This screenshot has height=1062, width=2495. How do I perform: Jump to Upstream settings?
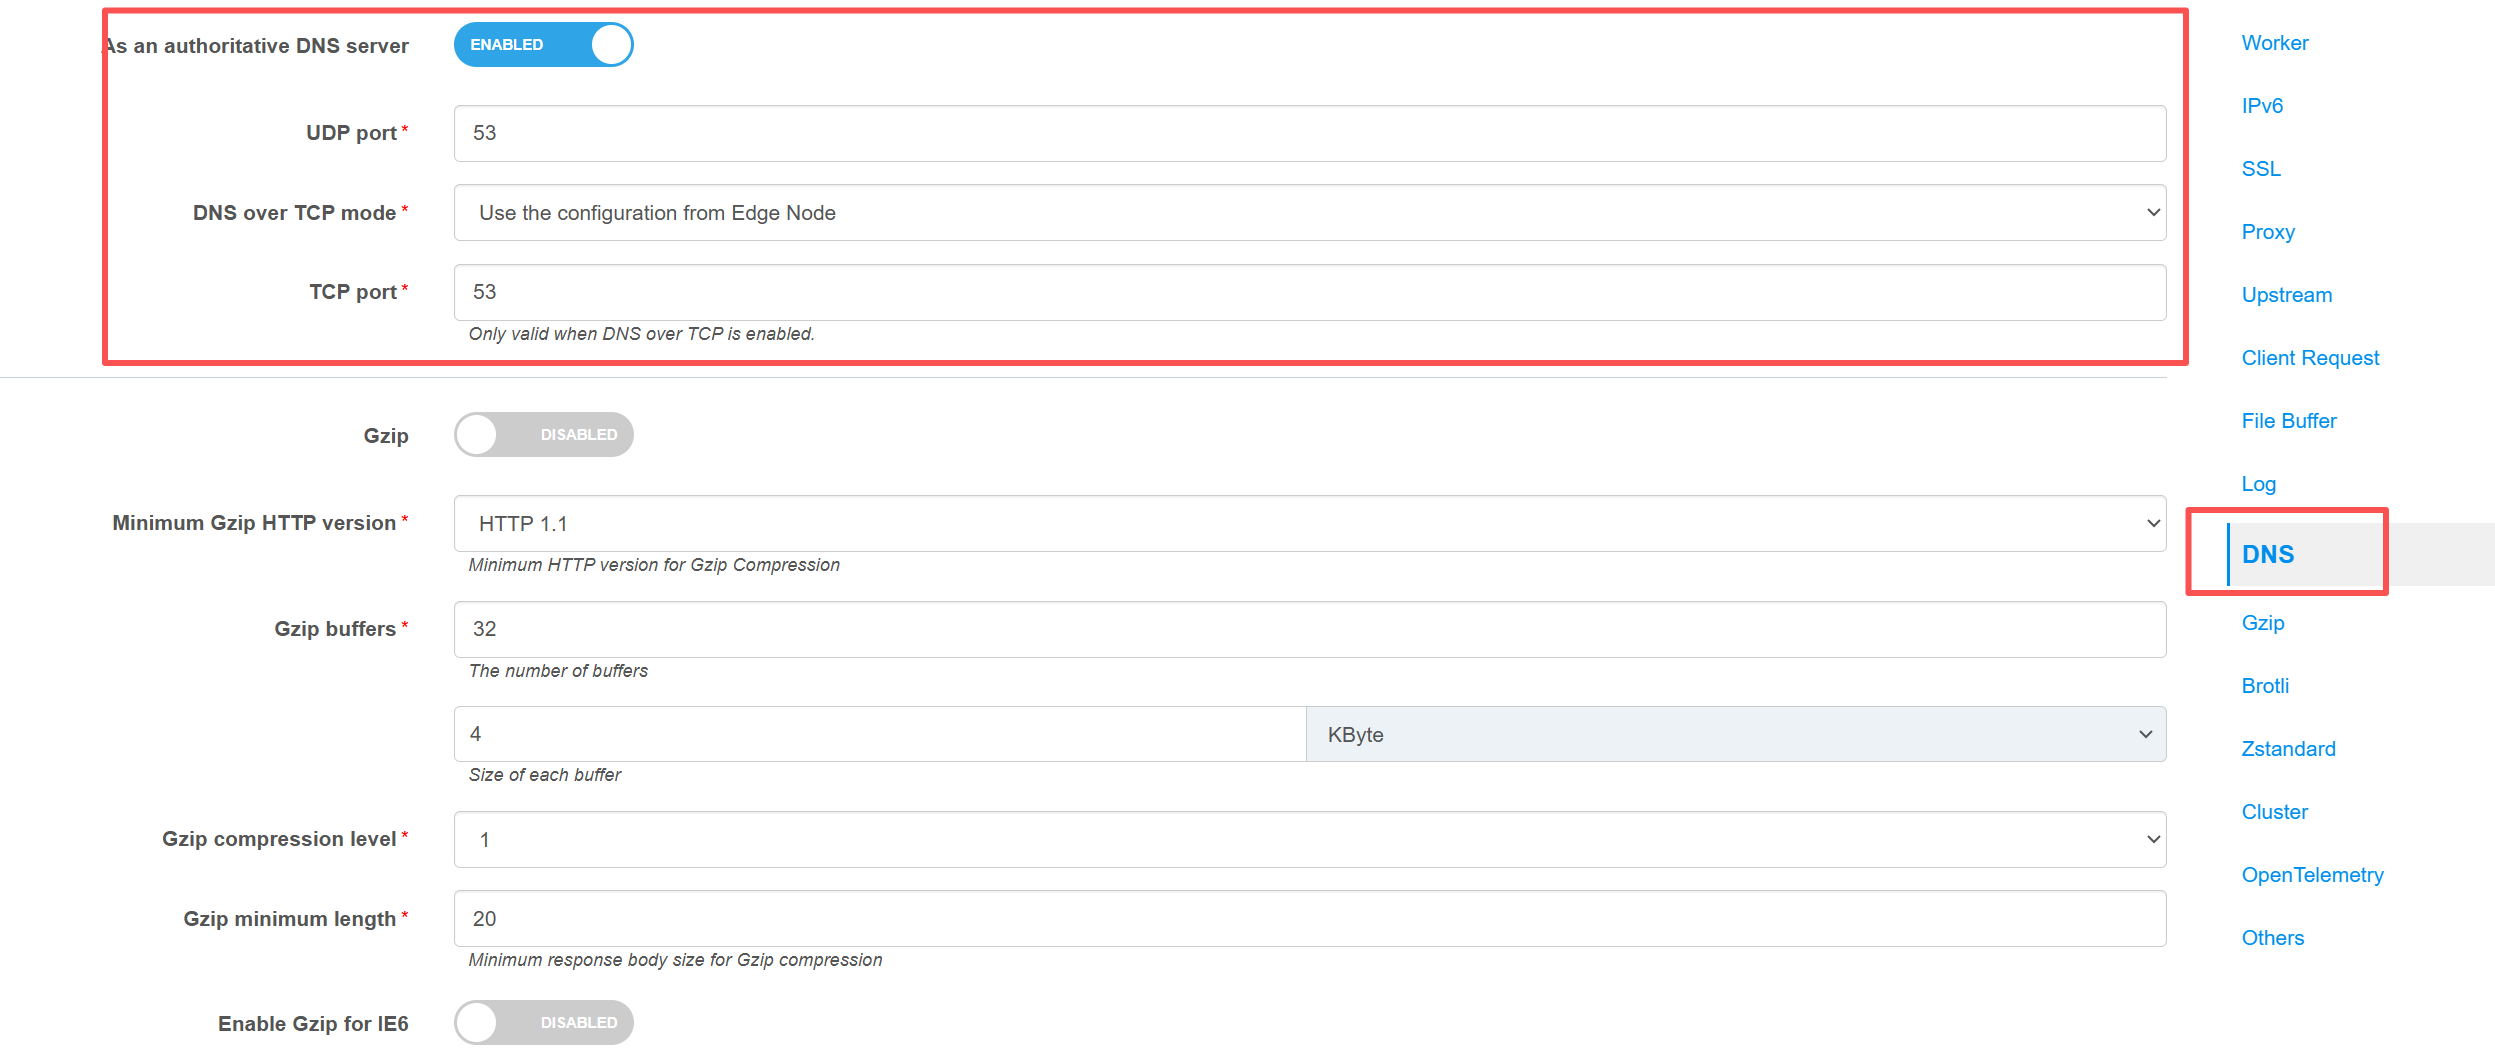click(x=2286, y=295)
